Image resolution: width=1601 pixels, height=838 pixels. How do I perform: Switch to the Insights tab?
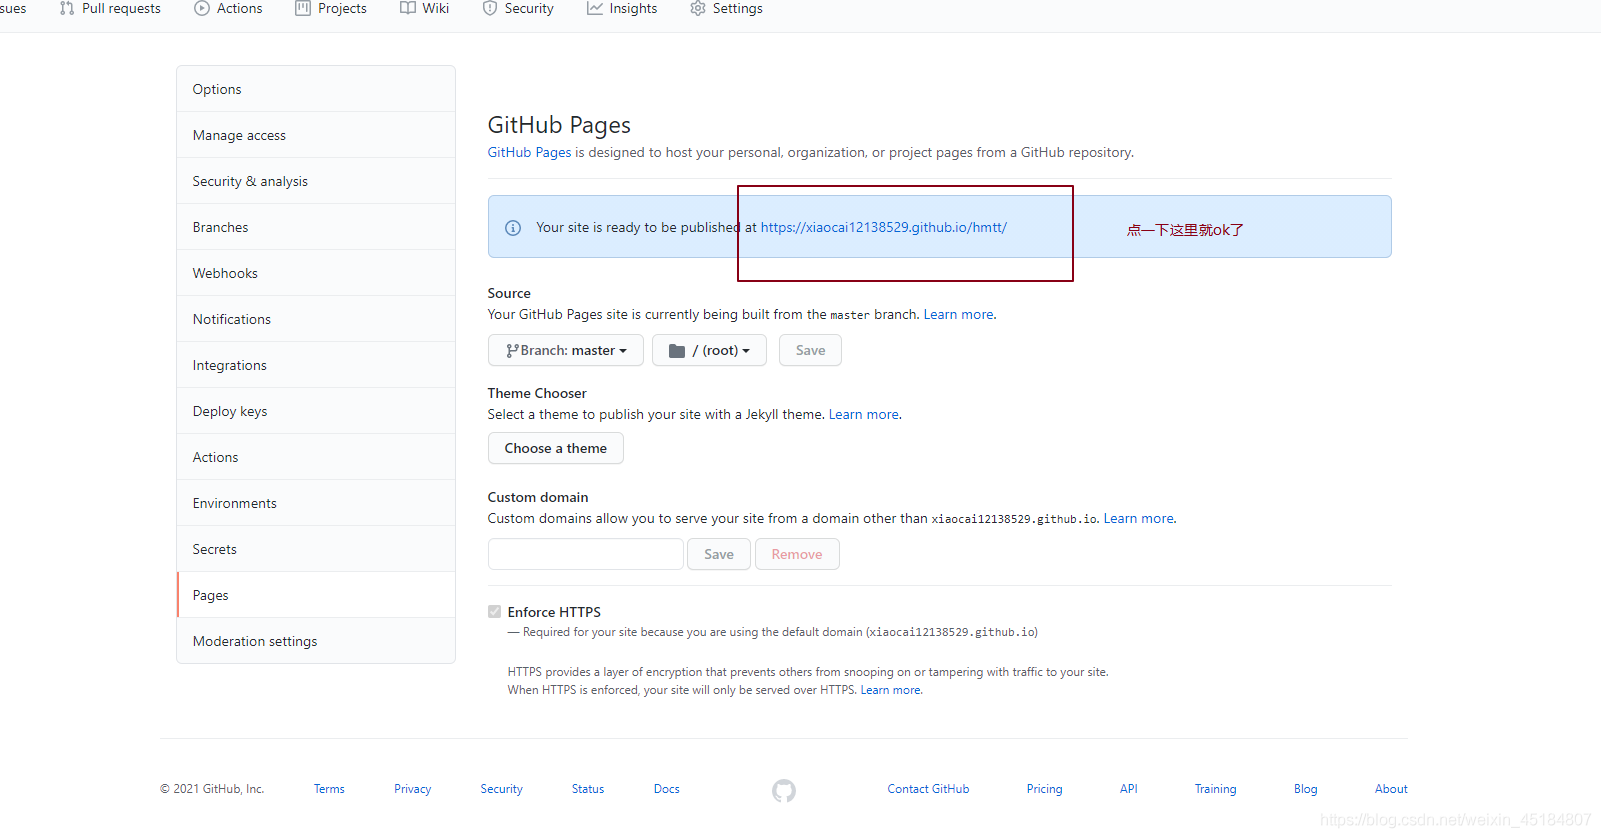[x=622, y=8]
